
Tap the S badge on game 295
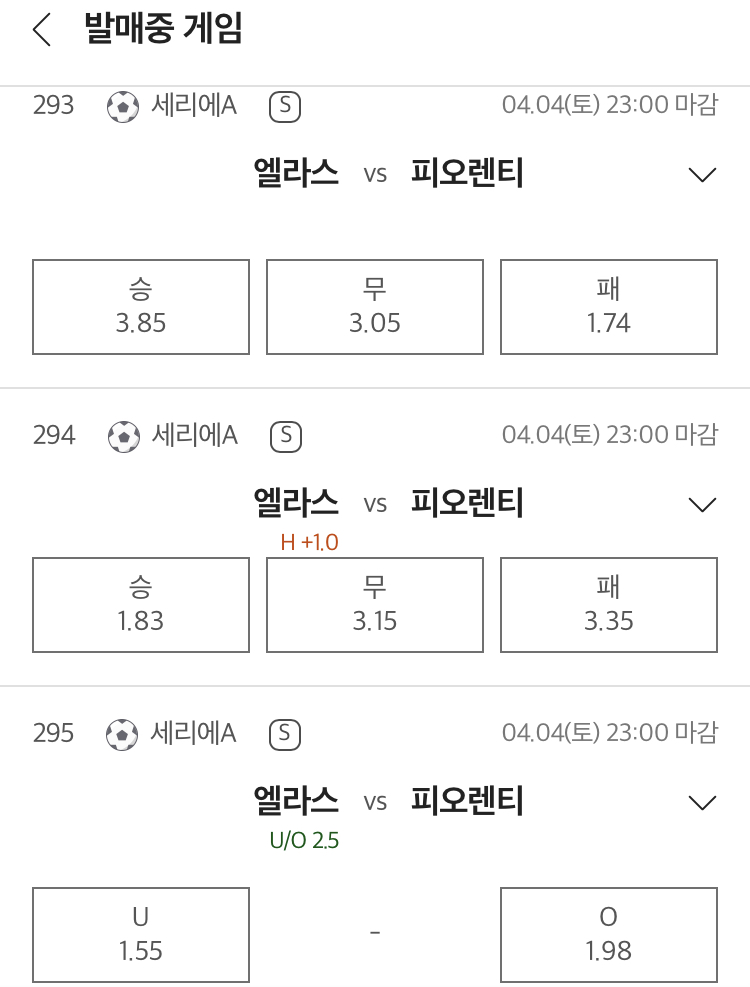point(285,734)
